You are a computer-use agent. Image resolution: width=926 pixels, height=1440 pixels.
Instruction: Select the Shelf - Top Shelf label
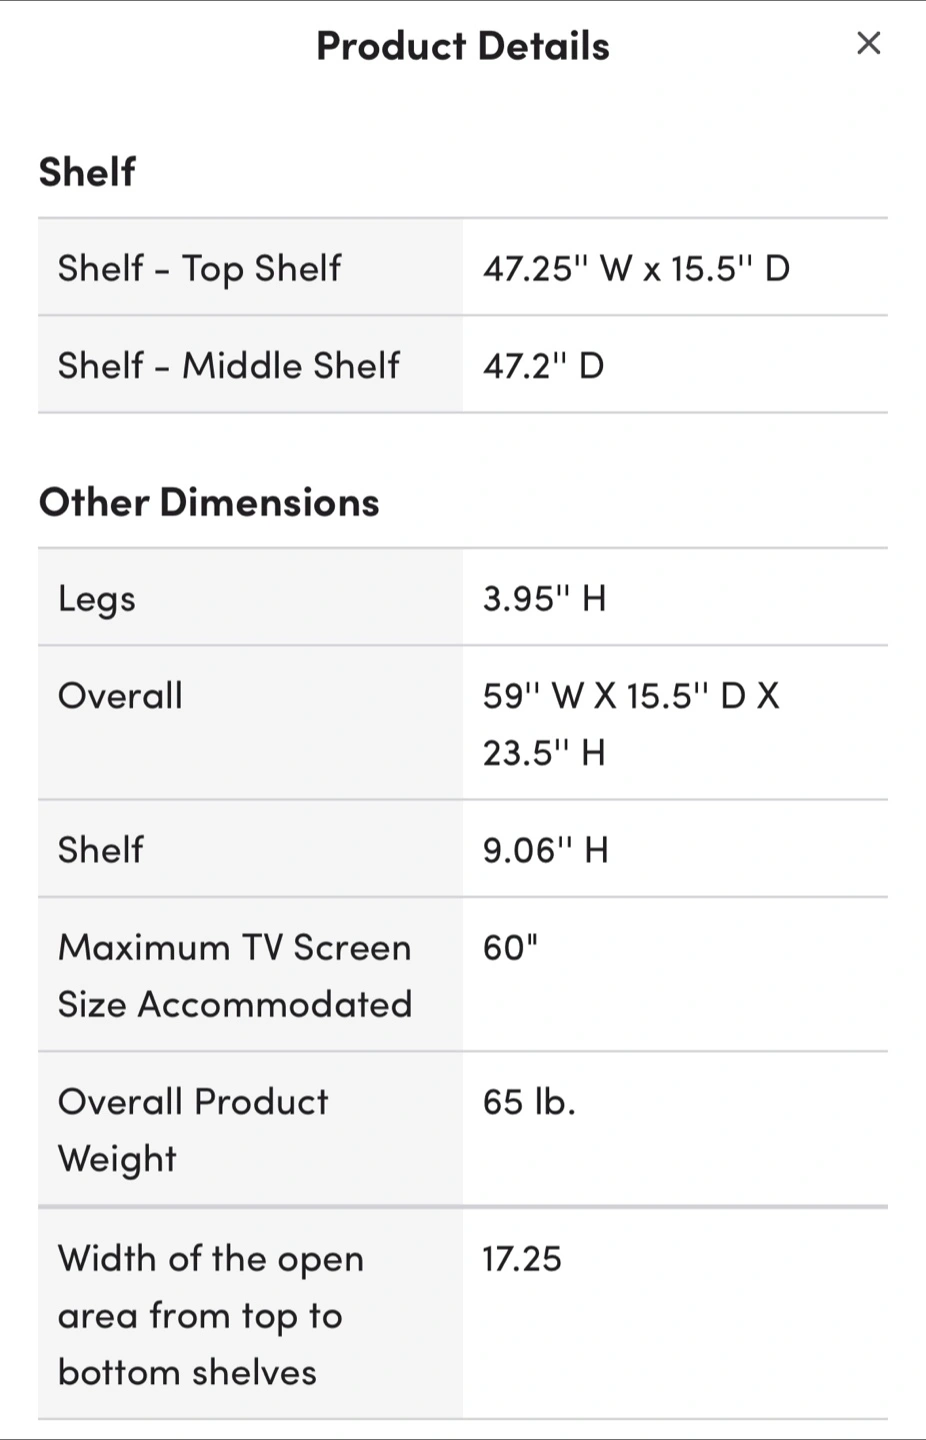click(199, 268)
